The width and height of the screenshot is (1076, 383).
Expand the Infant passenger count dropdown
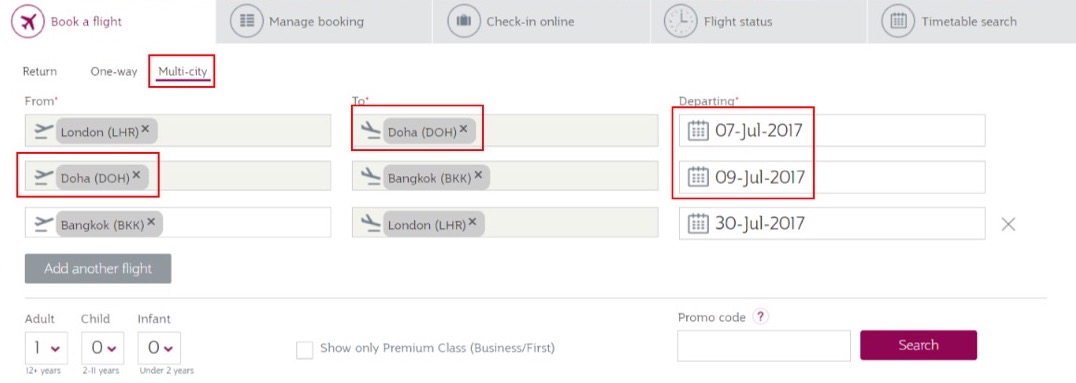pos(159,348)
